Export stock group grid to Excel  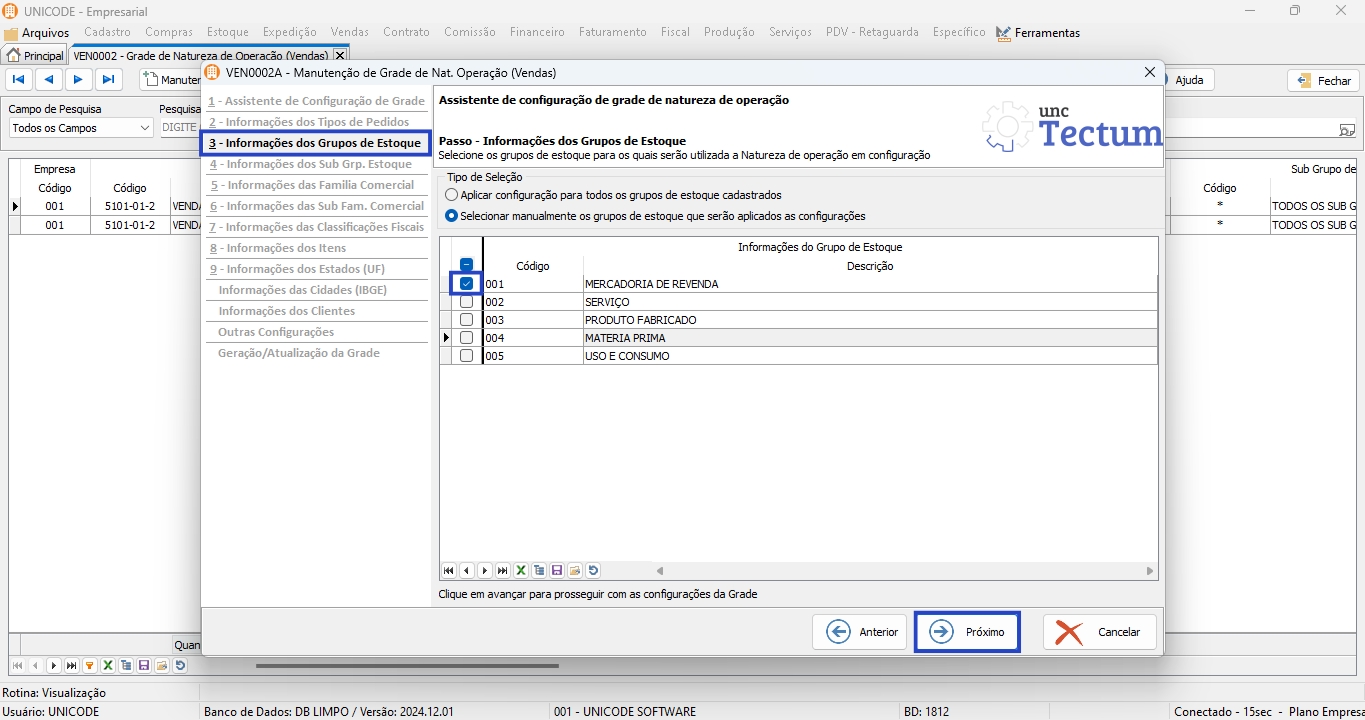coord(521,571)
